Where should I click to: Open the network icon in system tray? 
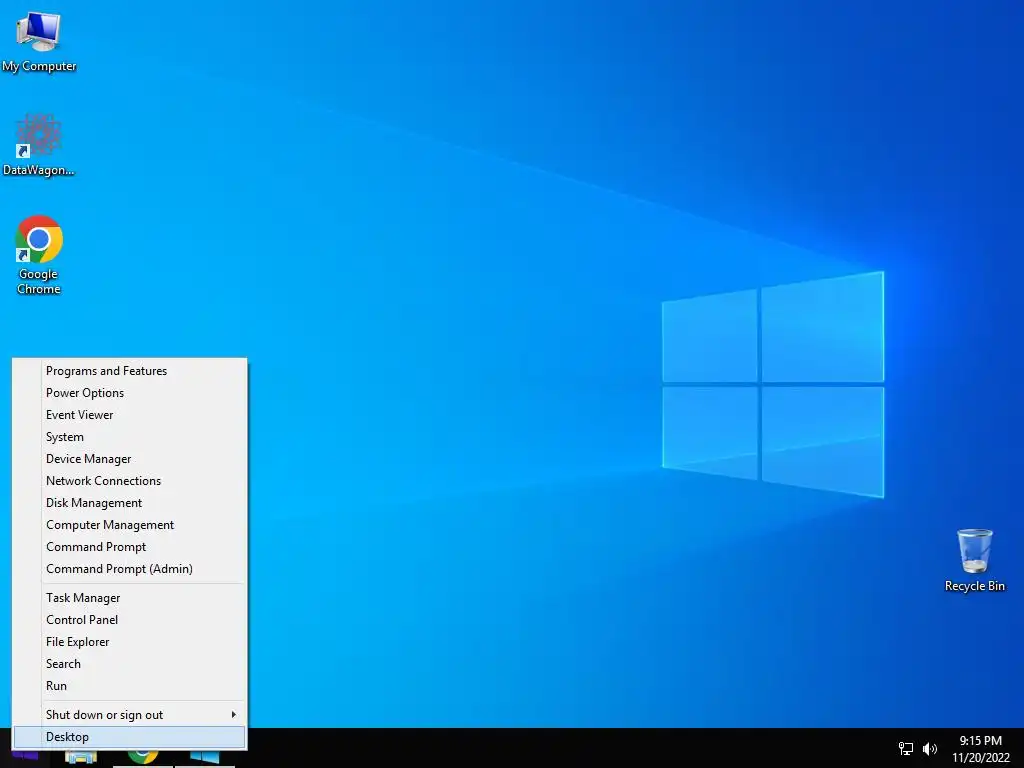(906, 748)
